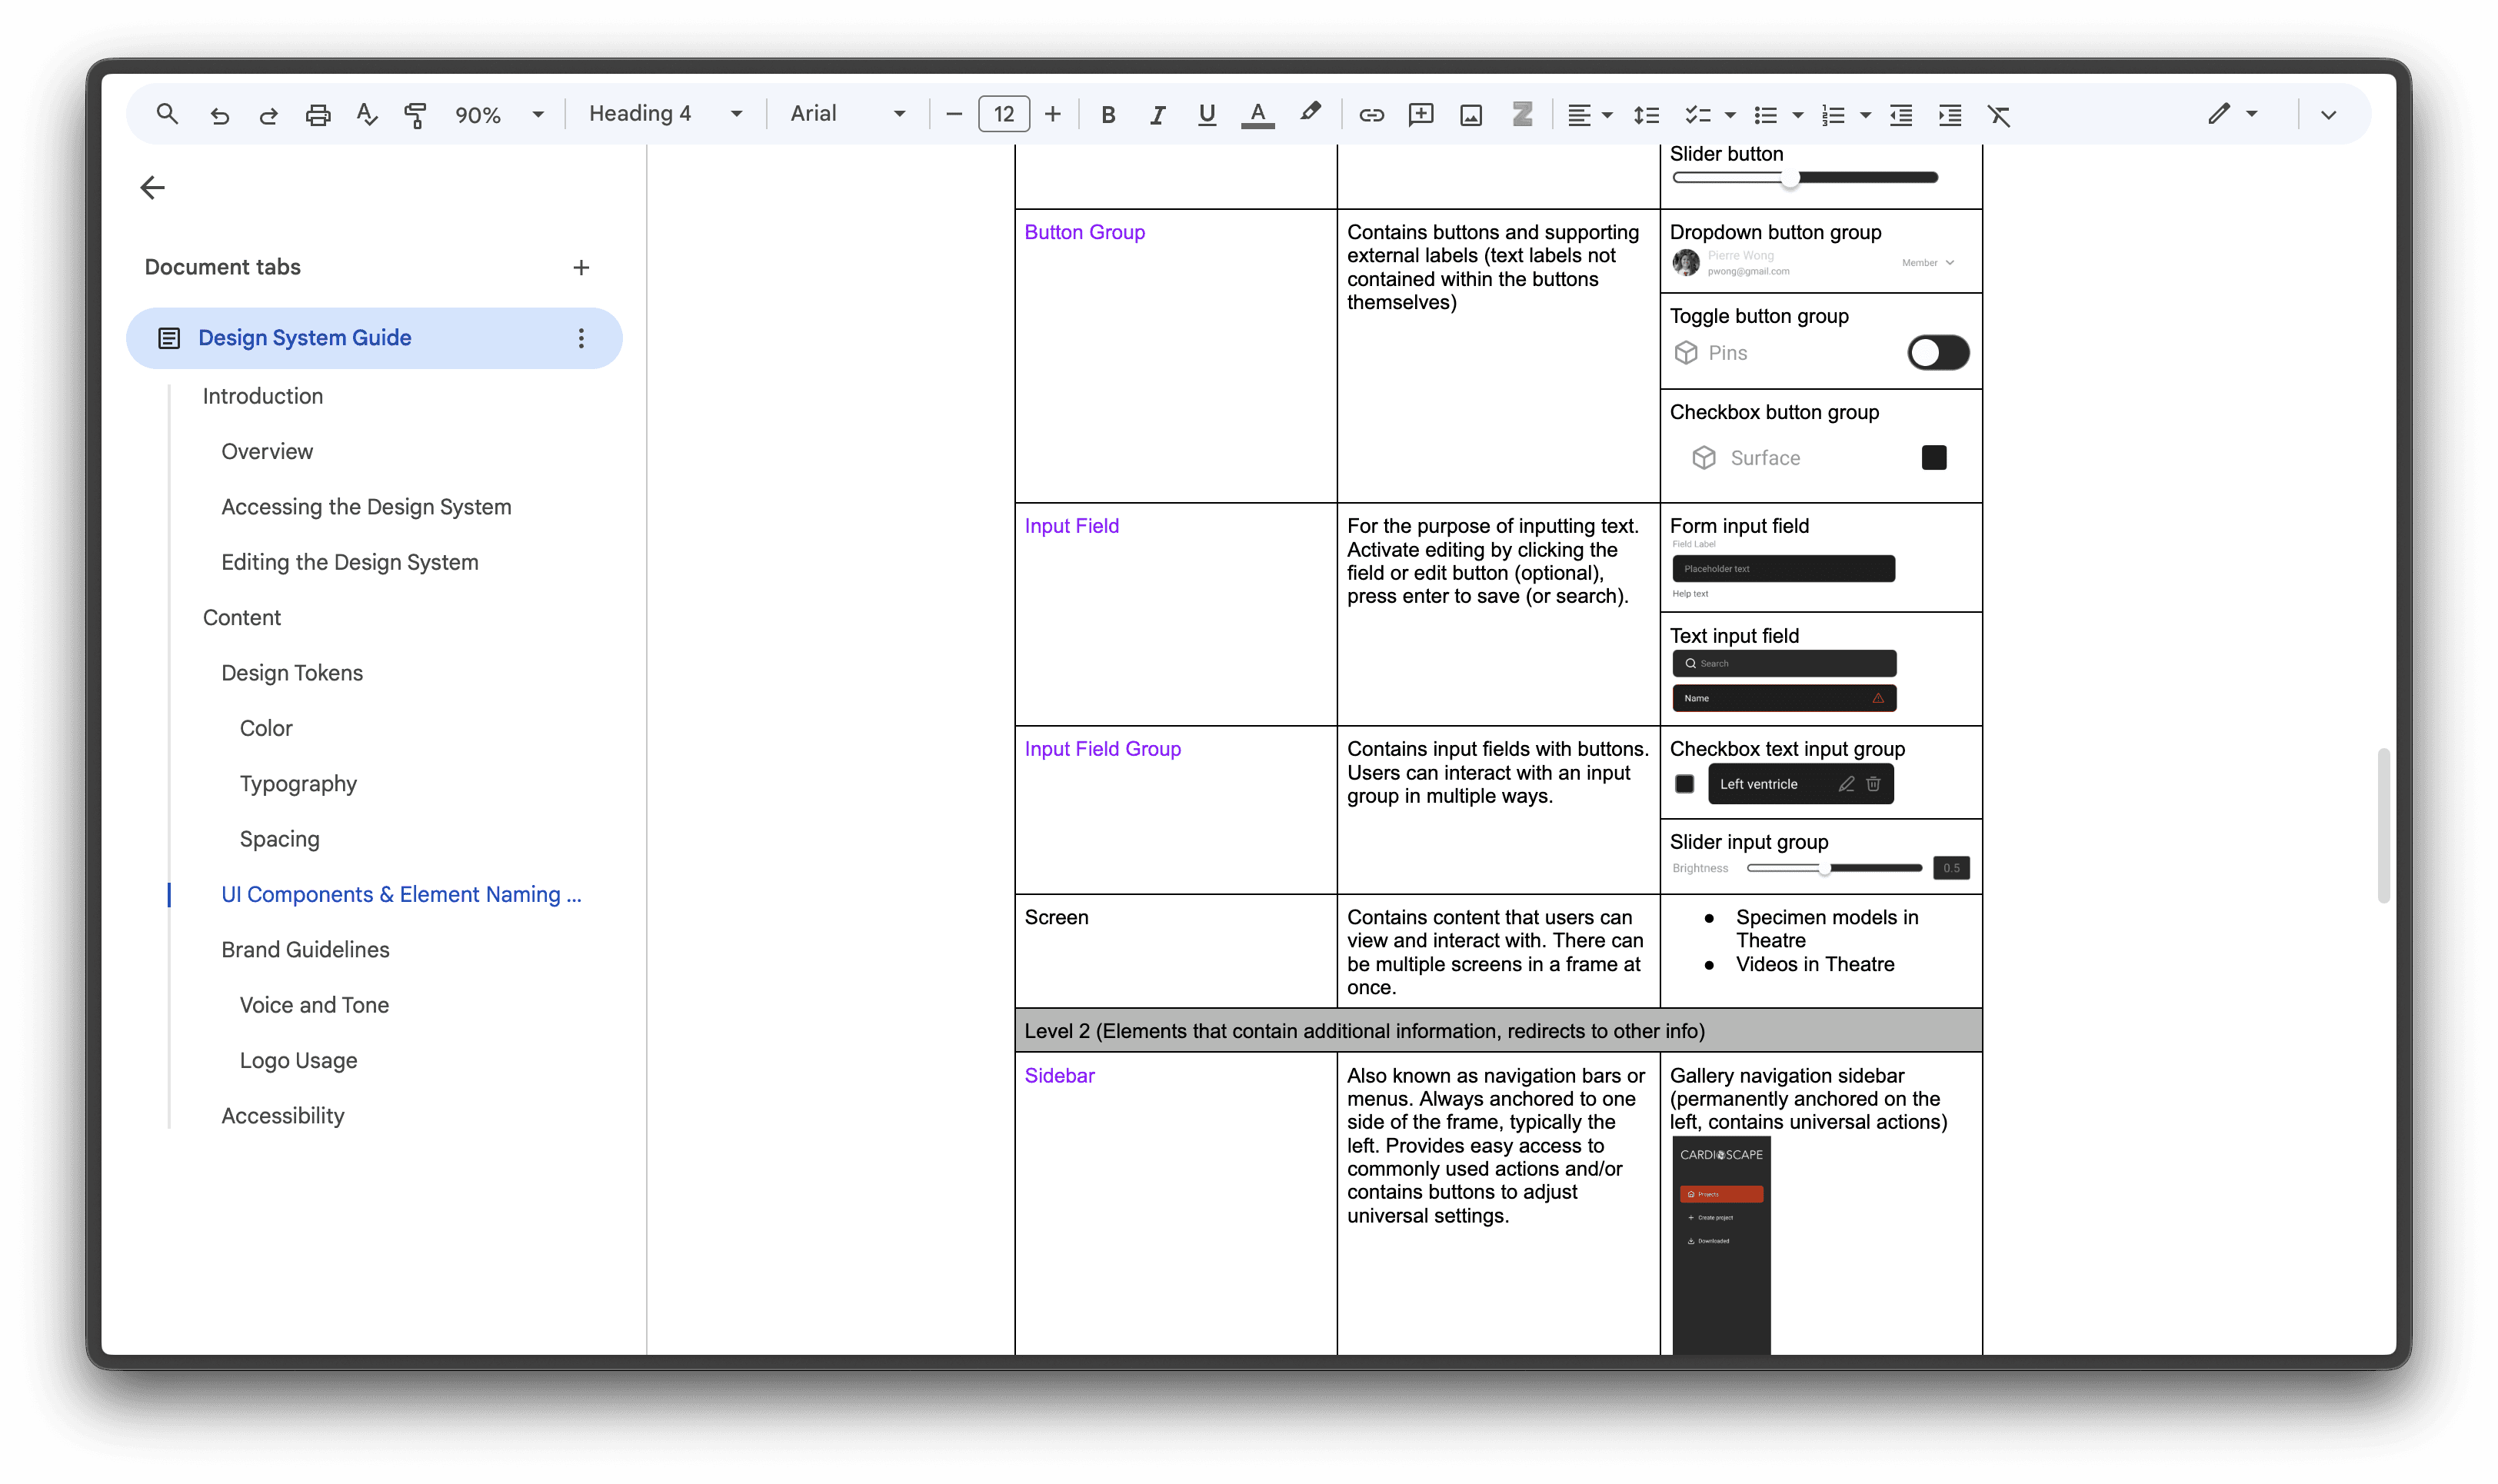Click the font size input box

1003,115
